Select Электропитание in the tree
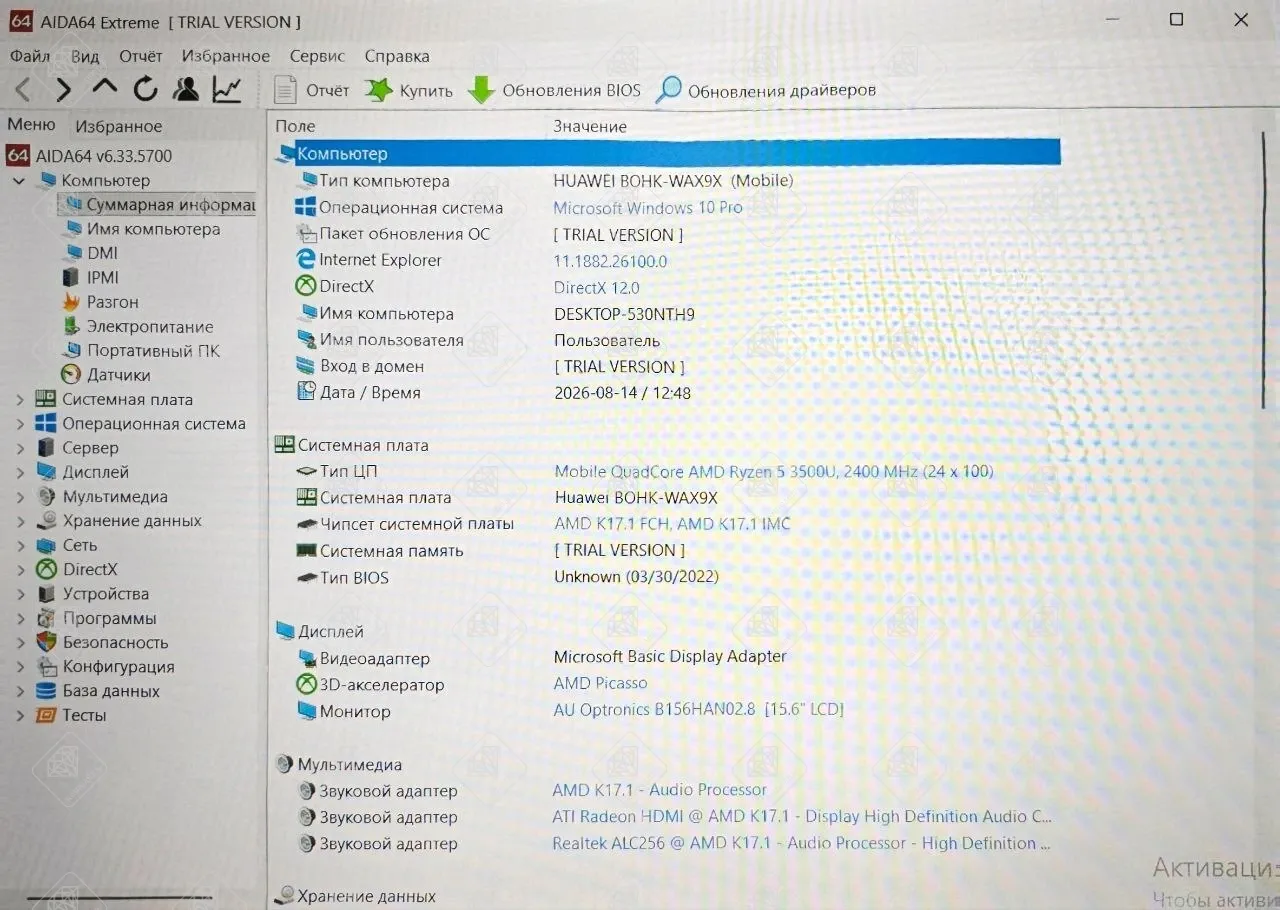This screenshot has height=910, width=1280. [138, 327]
